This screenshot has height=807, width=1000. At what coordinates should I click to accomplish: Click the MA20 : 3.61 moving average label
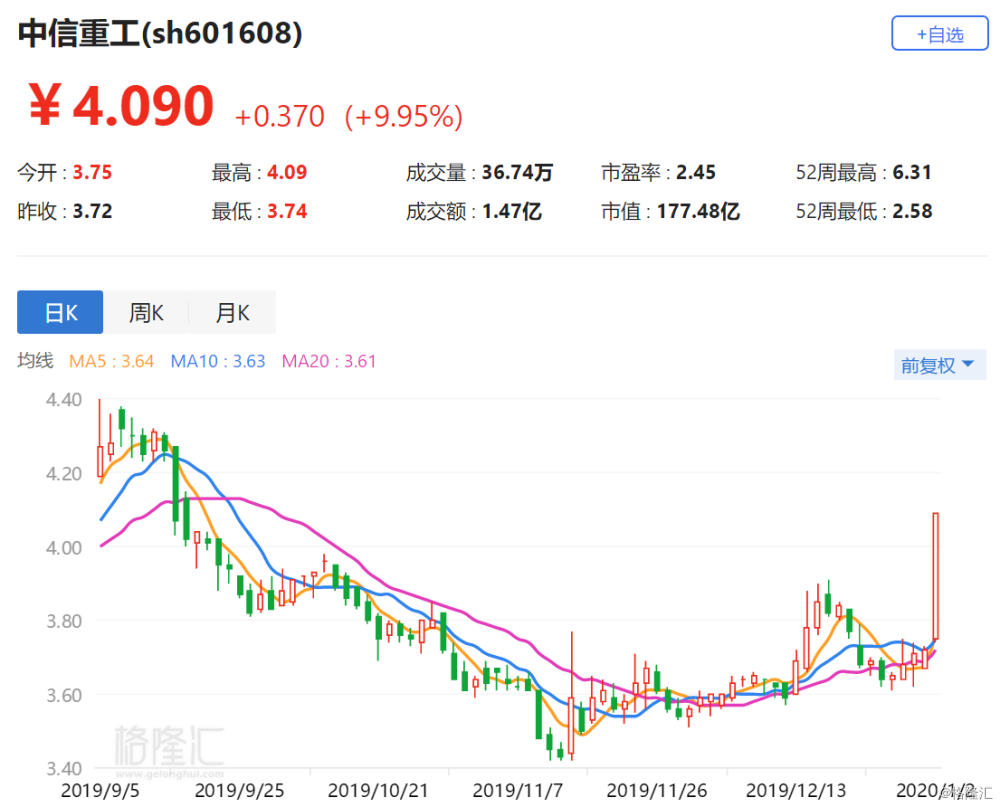click(328, 361)
